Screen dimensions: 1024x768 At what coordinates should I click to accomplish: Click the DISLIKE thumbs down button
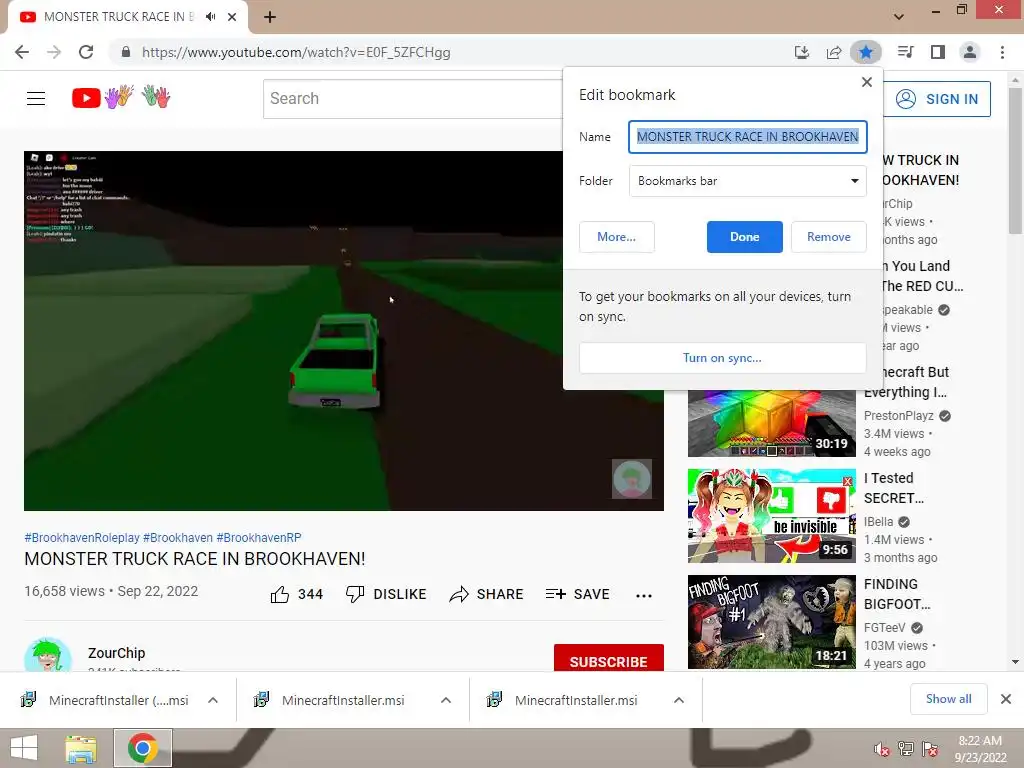(386, 594)
